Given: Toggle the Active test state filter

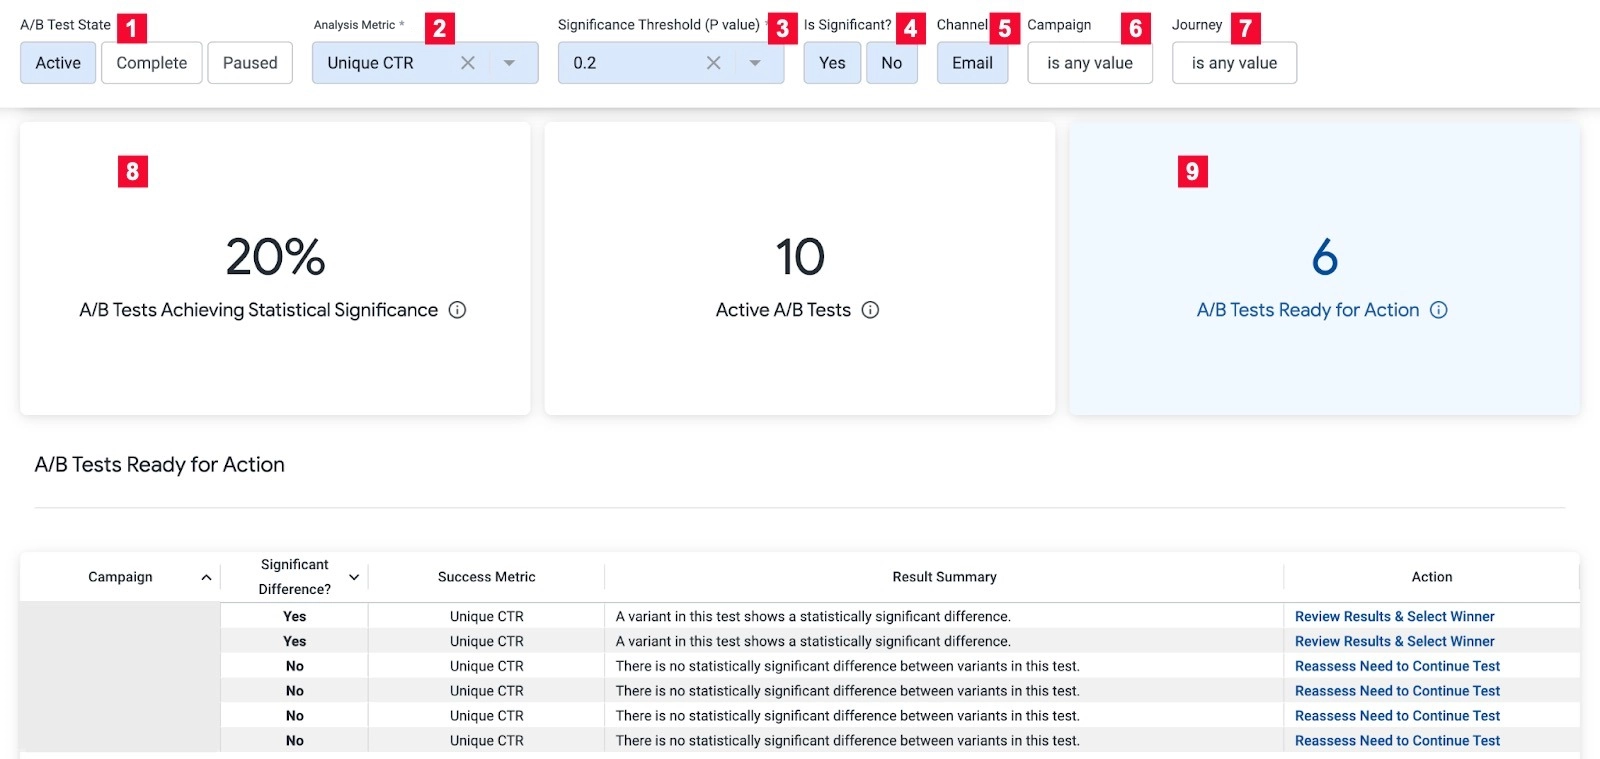Looking at the screenshot, I should coord(58,63).
